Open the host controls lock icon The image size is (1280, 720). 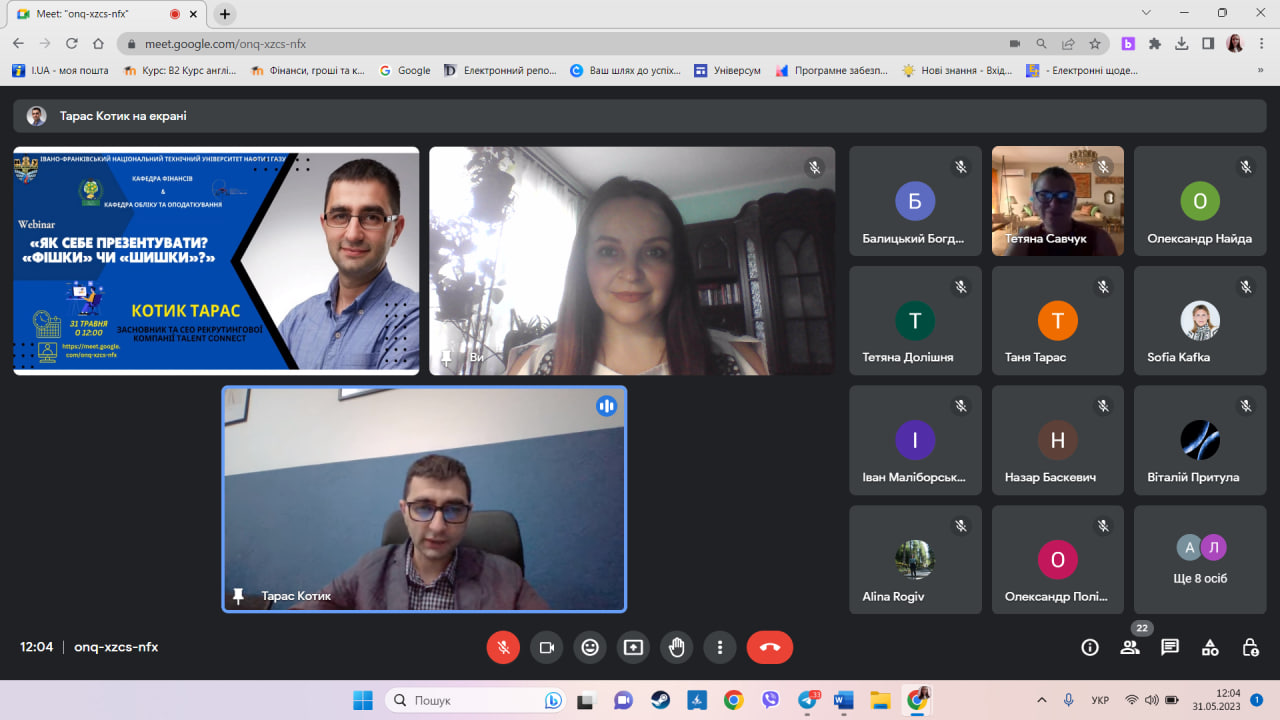[1250, 647]
